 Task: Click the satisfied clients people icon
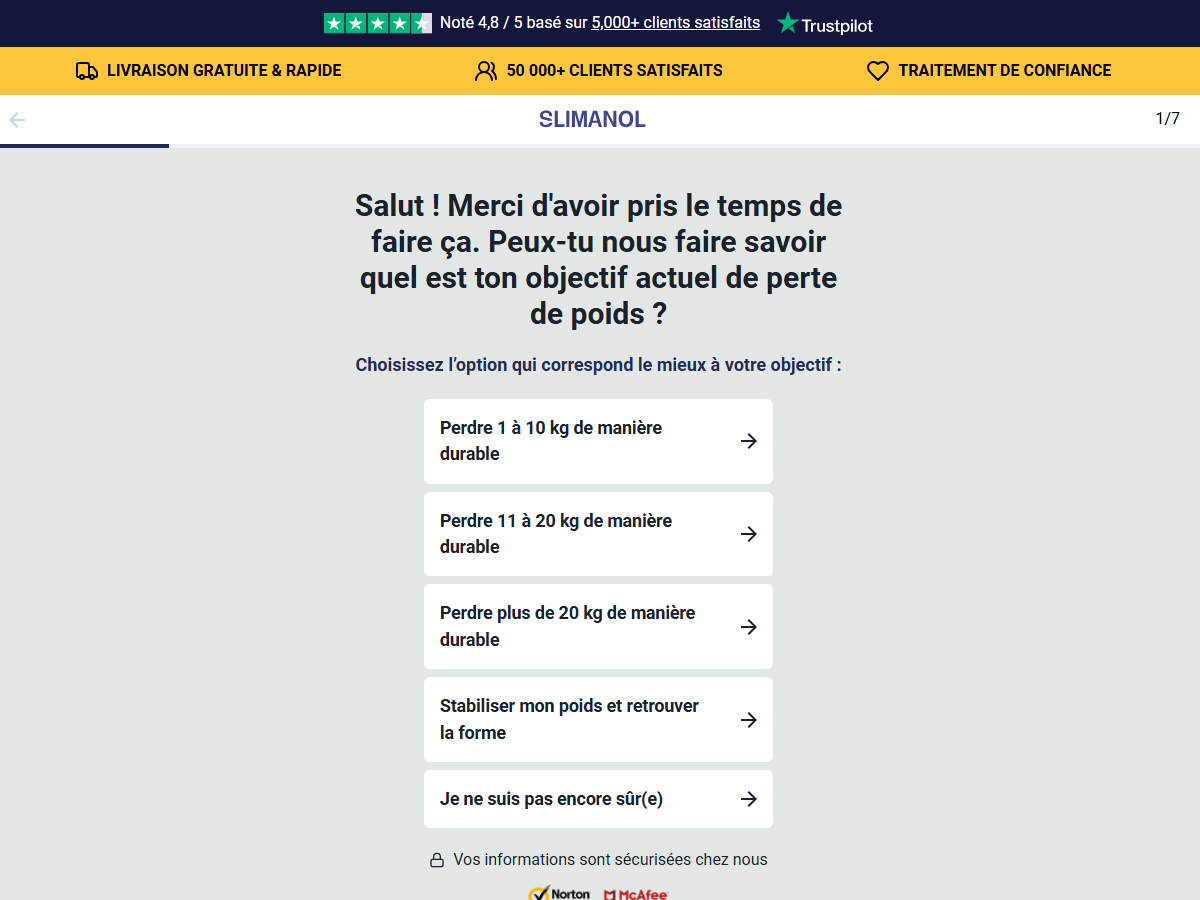tap(486, 71)
